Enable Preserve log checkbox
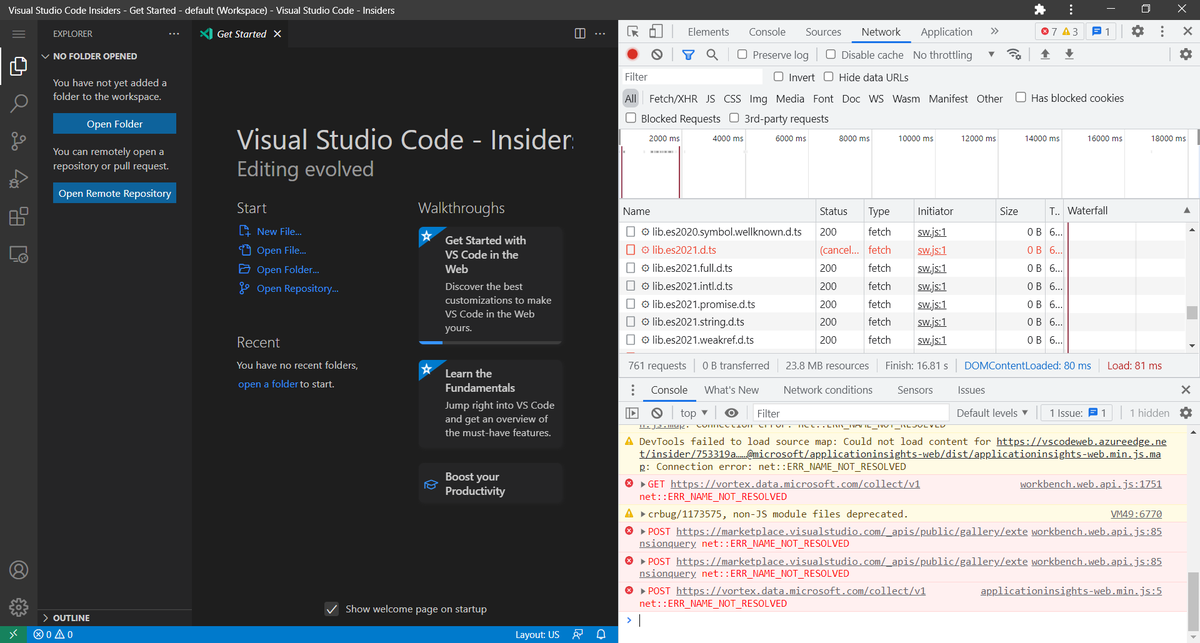The height and width of the screenshot is (643, 1200). pyautogui.click(x=743, y=55)
